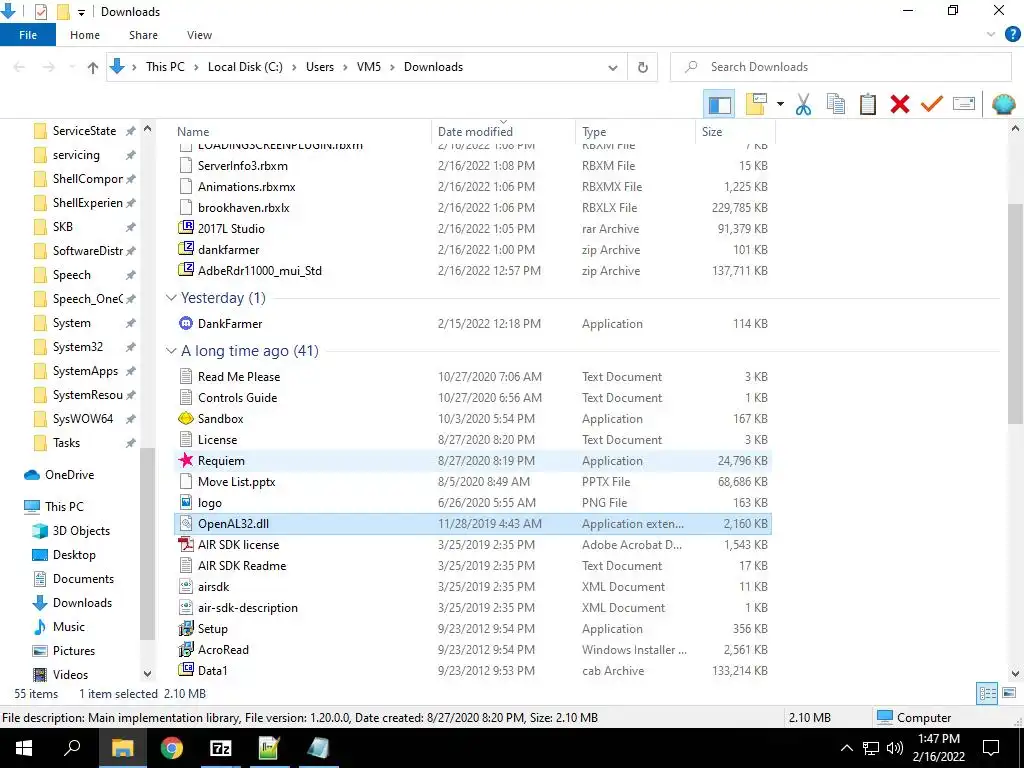This screenshot has height=768, width=1024.
Task: Select the 'Move List.pptx' file
Action: (473, 481)
